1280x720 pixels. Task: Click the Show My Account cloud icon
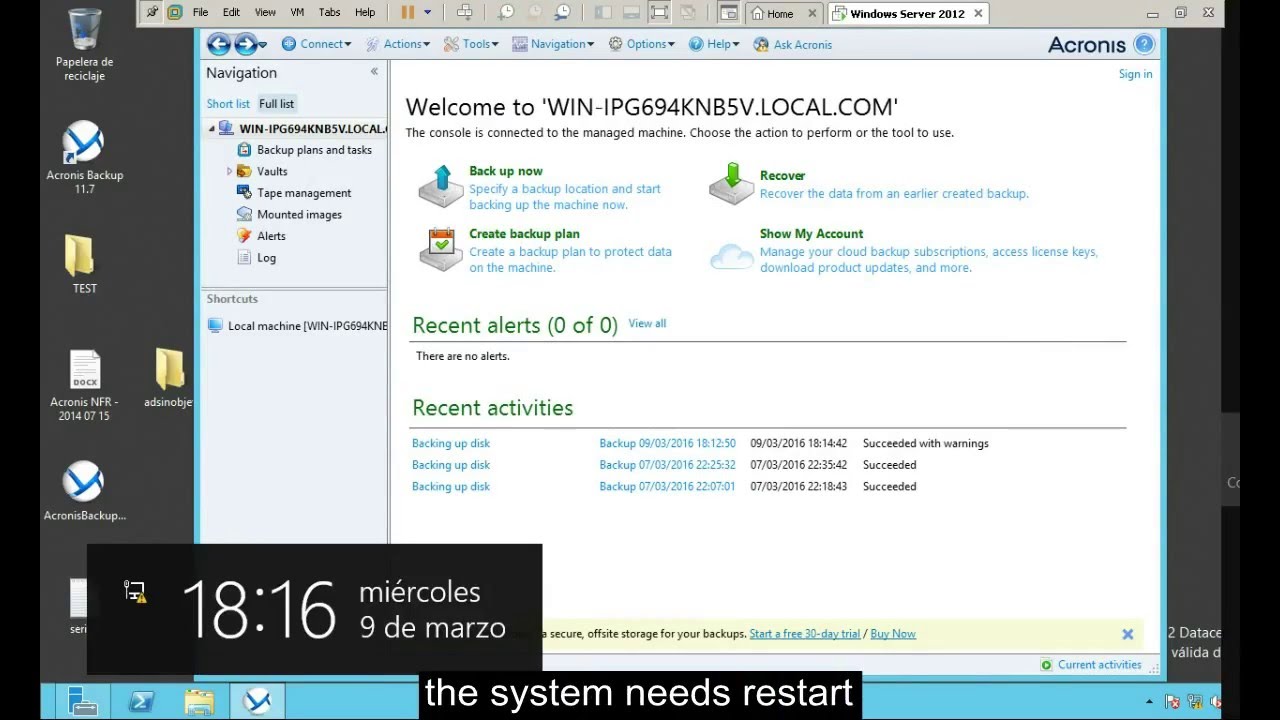click(731, 256)
